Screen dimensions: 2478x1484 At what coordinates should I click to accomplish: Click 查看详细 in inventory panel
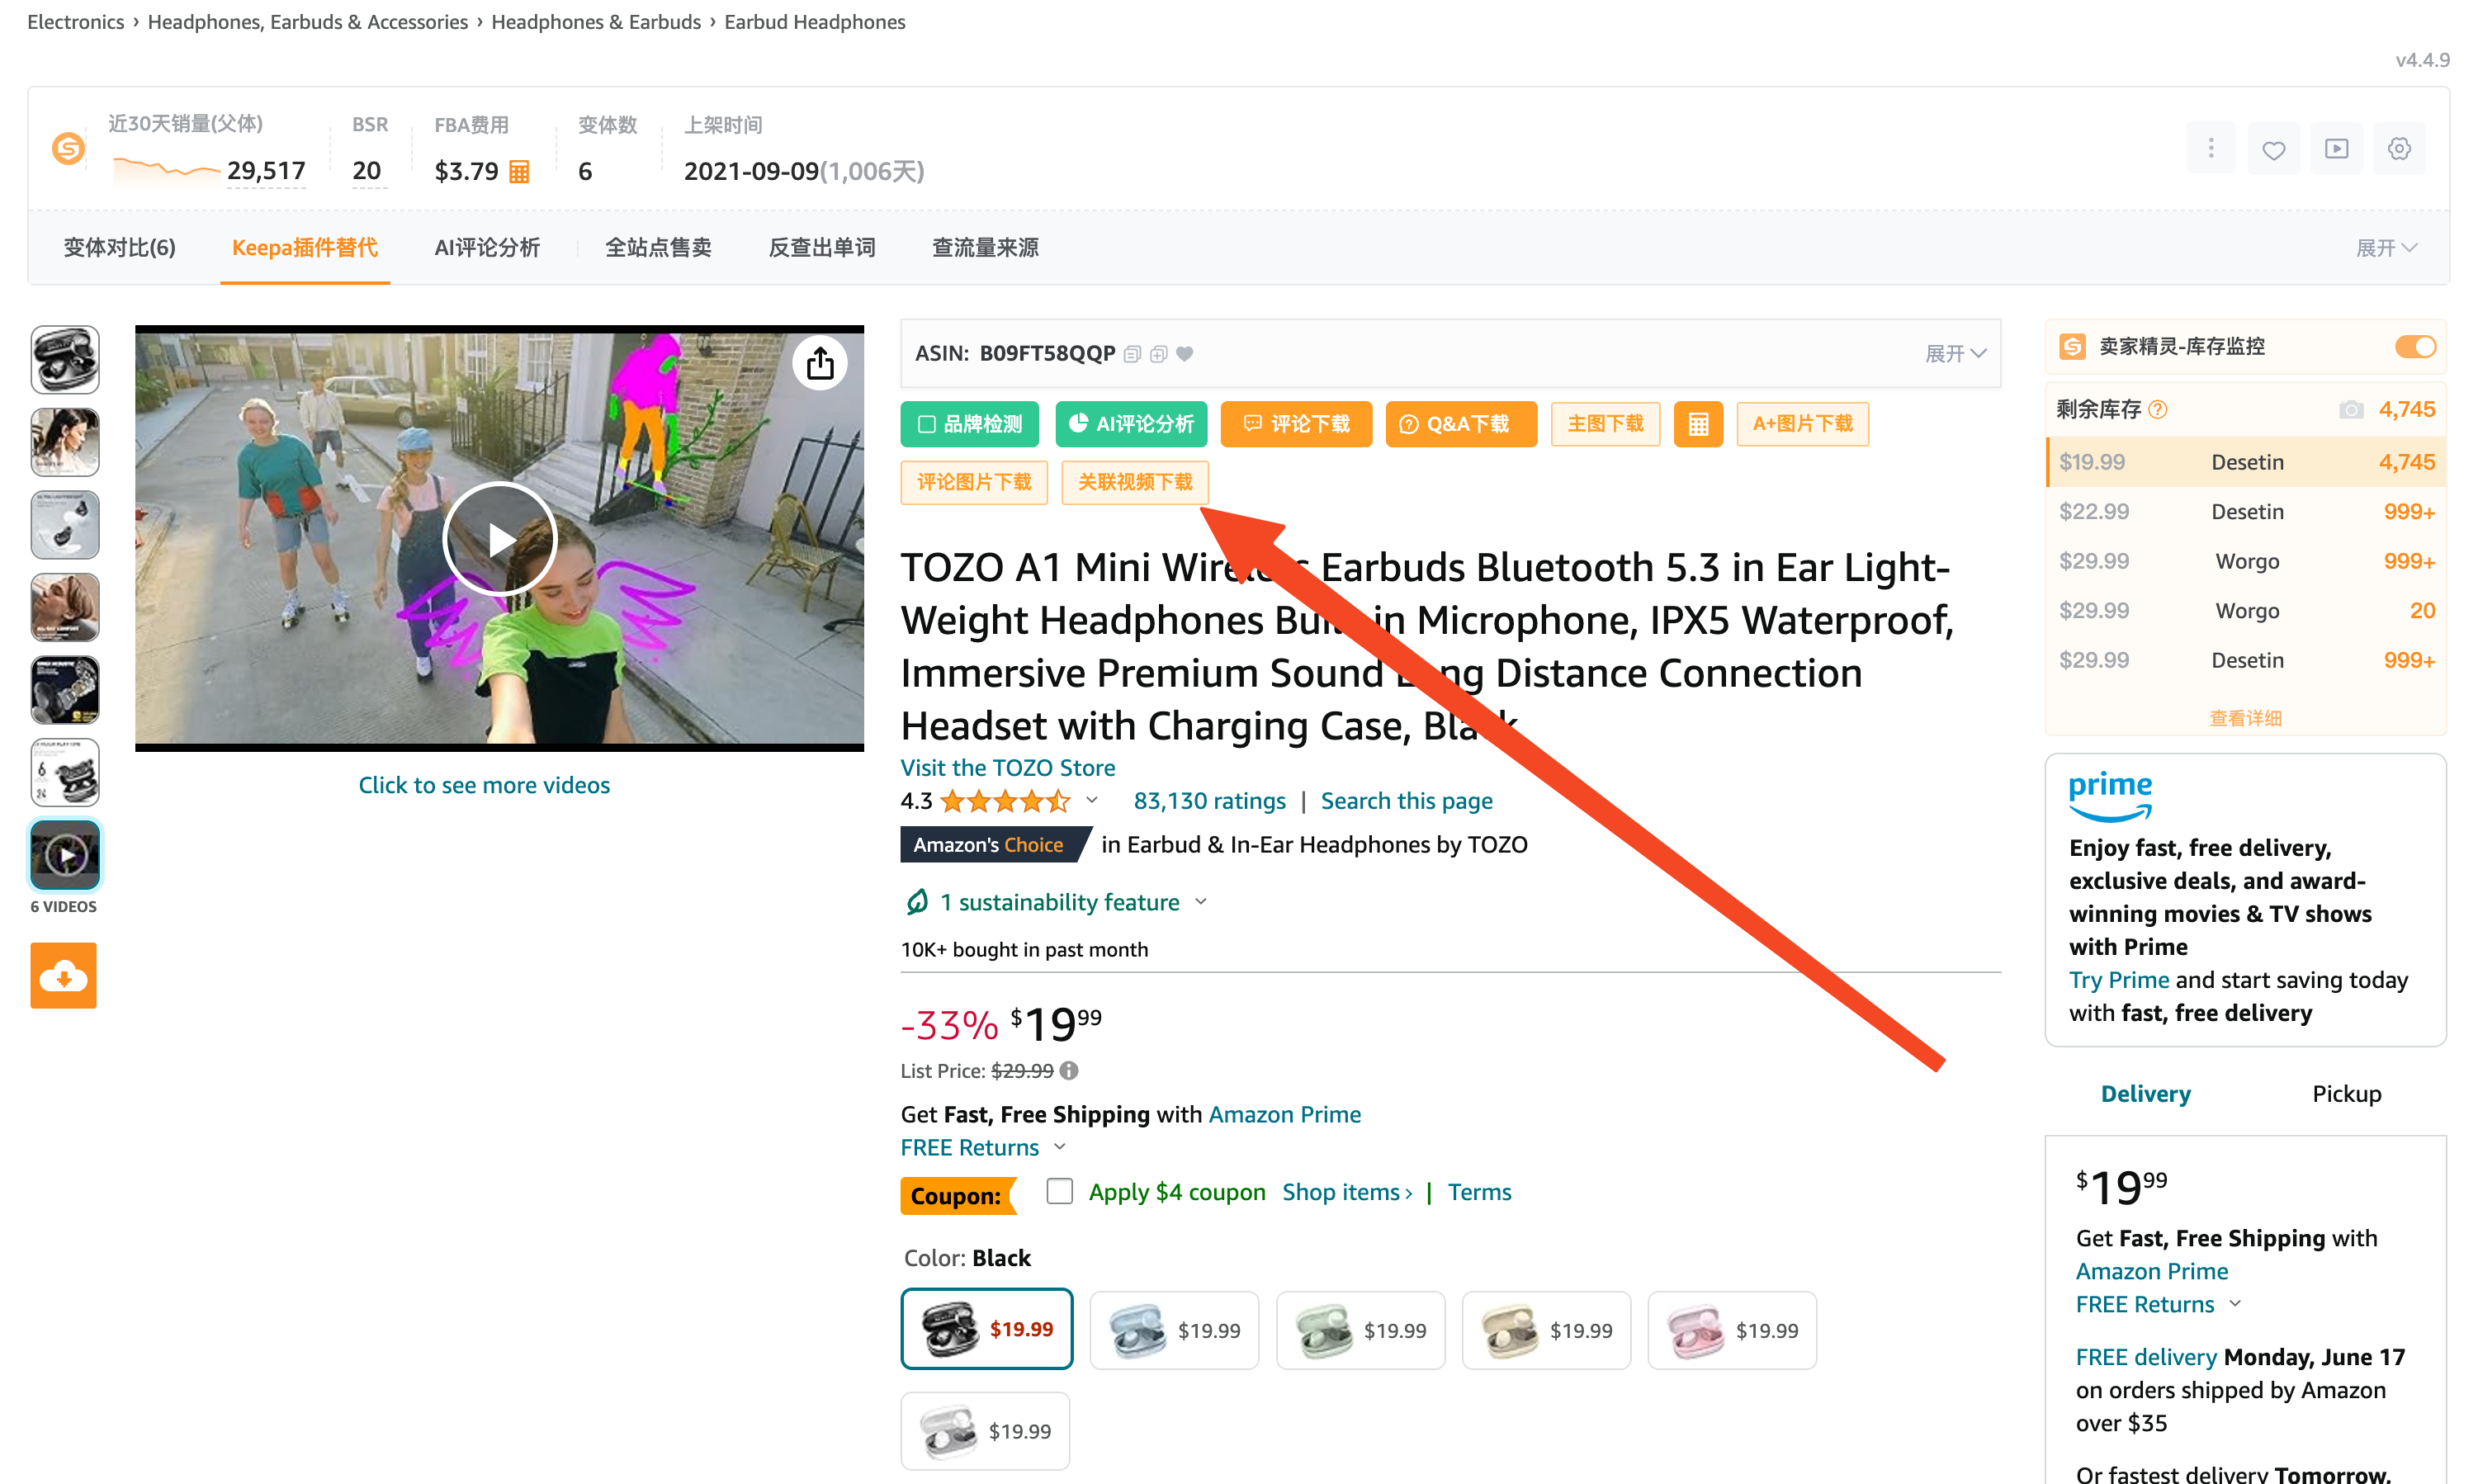(2245, 718)
